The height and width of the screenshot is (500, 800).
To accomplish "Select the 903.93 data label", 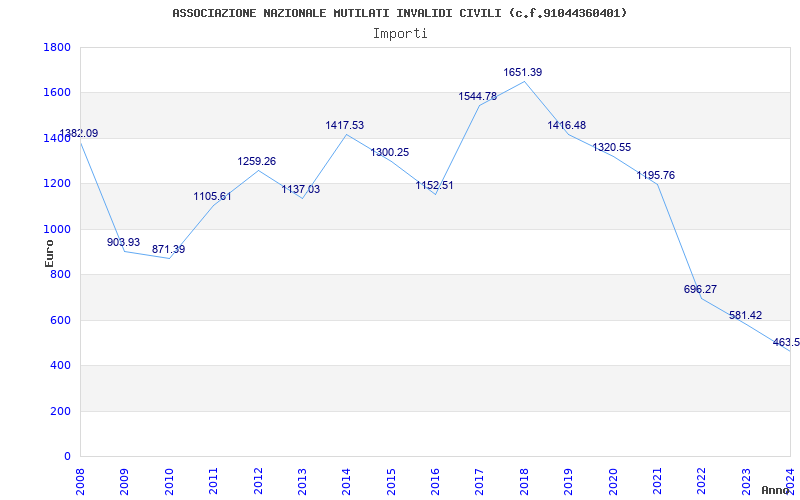I will (123, 242).
